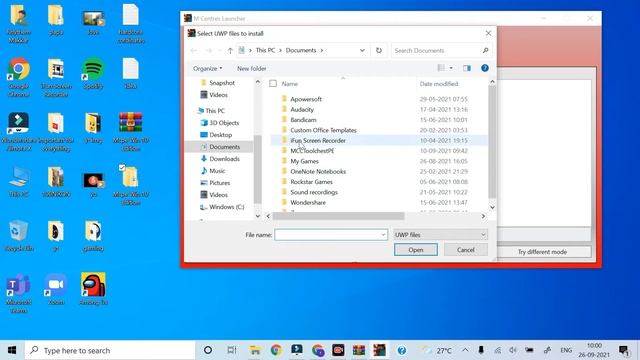Switch to WinRAR on the taskbar
This screenshot has height=360, width=640.
click(359, 350)
